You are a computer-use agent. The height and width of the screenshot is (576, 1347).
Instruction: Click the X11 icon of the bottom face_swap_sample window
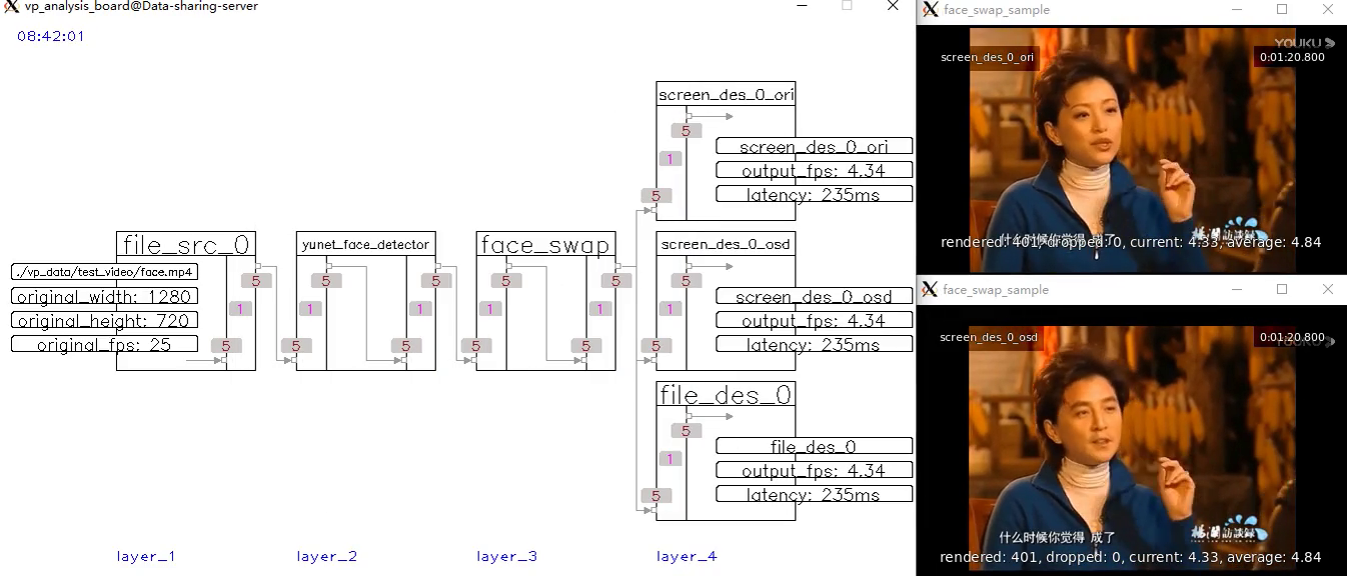[930, 289]
